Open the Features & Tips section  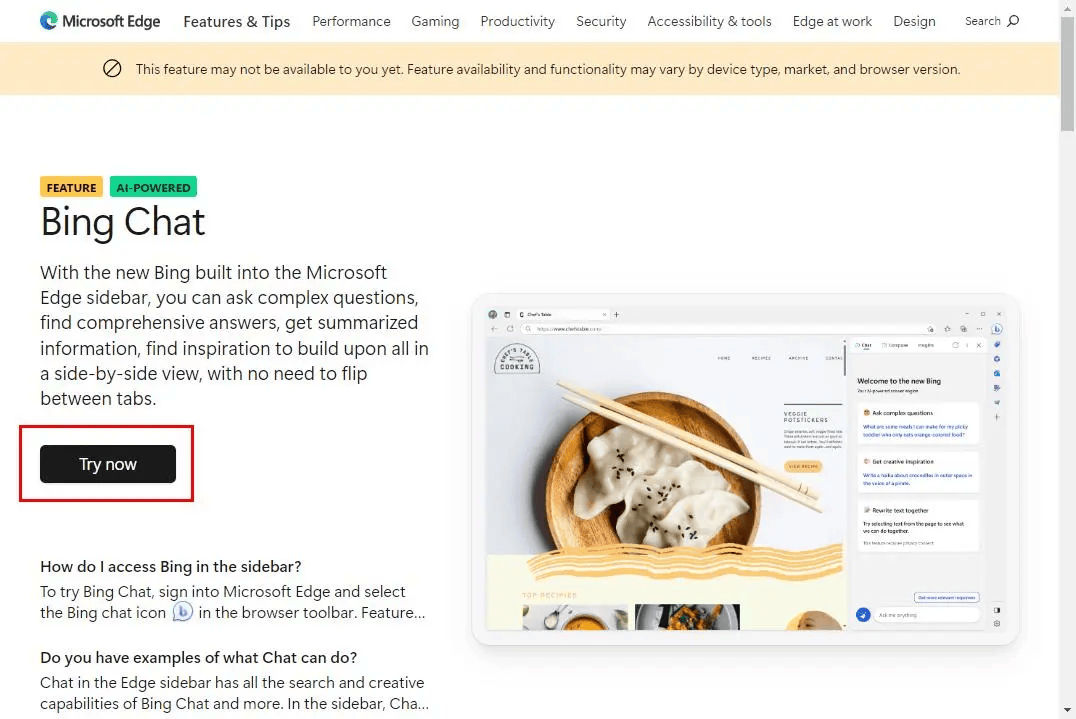tap(237, 21)
